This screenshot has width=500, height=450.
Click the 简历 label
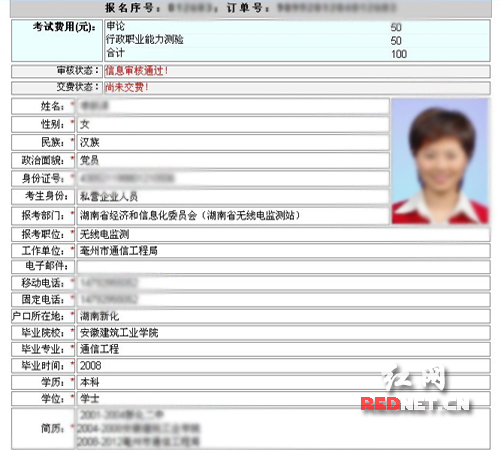coord(53,428)
